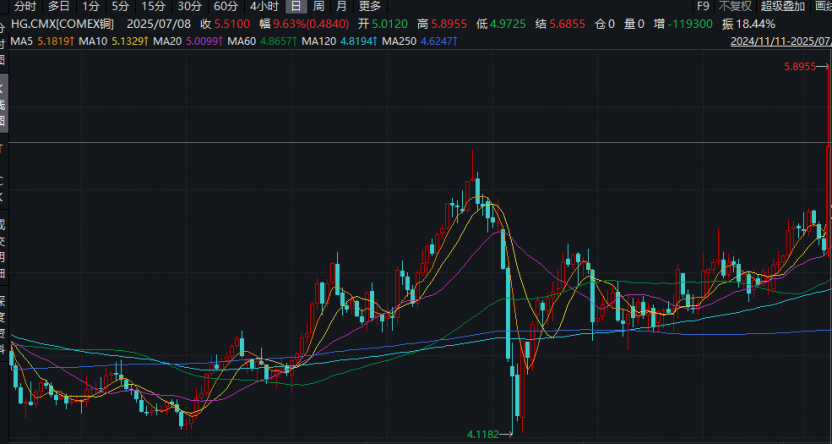Switch to 30分 candlesticks

190,6
